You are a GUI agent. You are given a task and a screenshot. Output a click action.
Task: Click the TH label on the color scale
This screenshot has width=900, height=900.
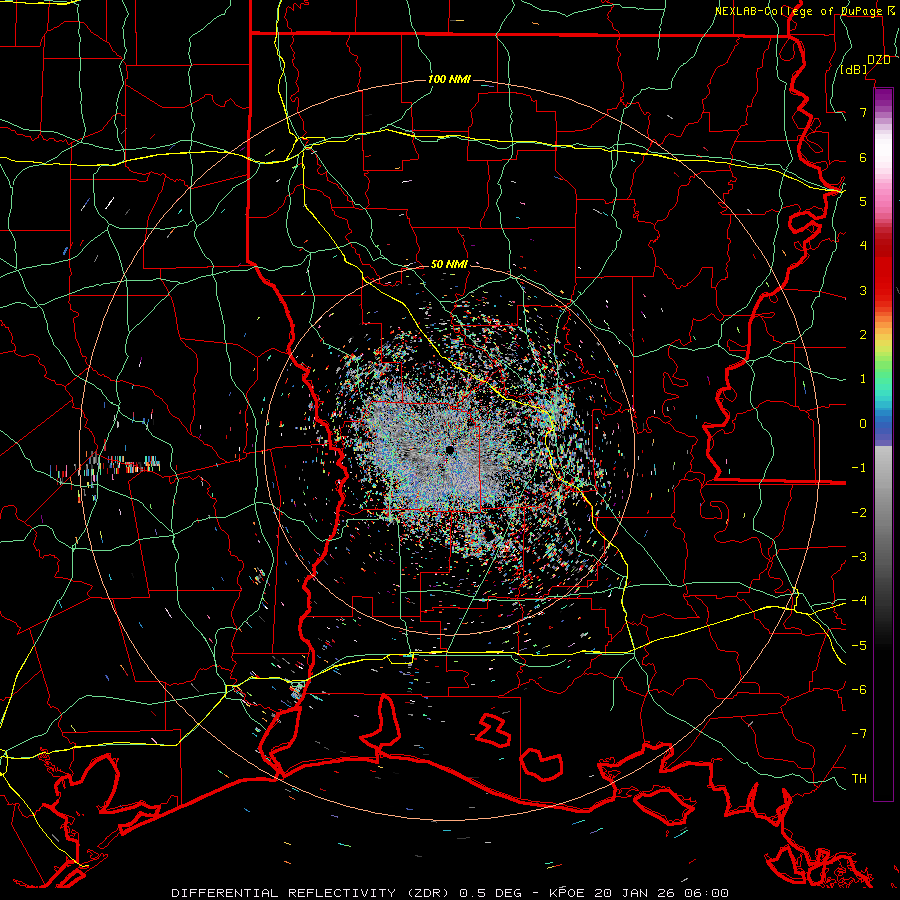(x=859, y=779)
